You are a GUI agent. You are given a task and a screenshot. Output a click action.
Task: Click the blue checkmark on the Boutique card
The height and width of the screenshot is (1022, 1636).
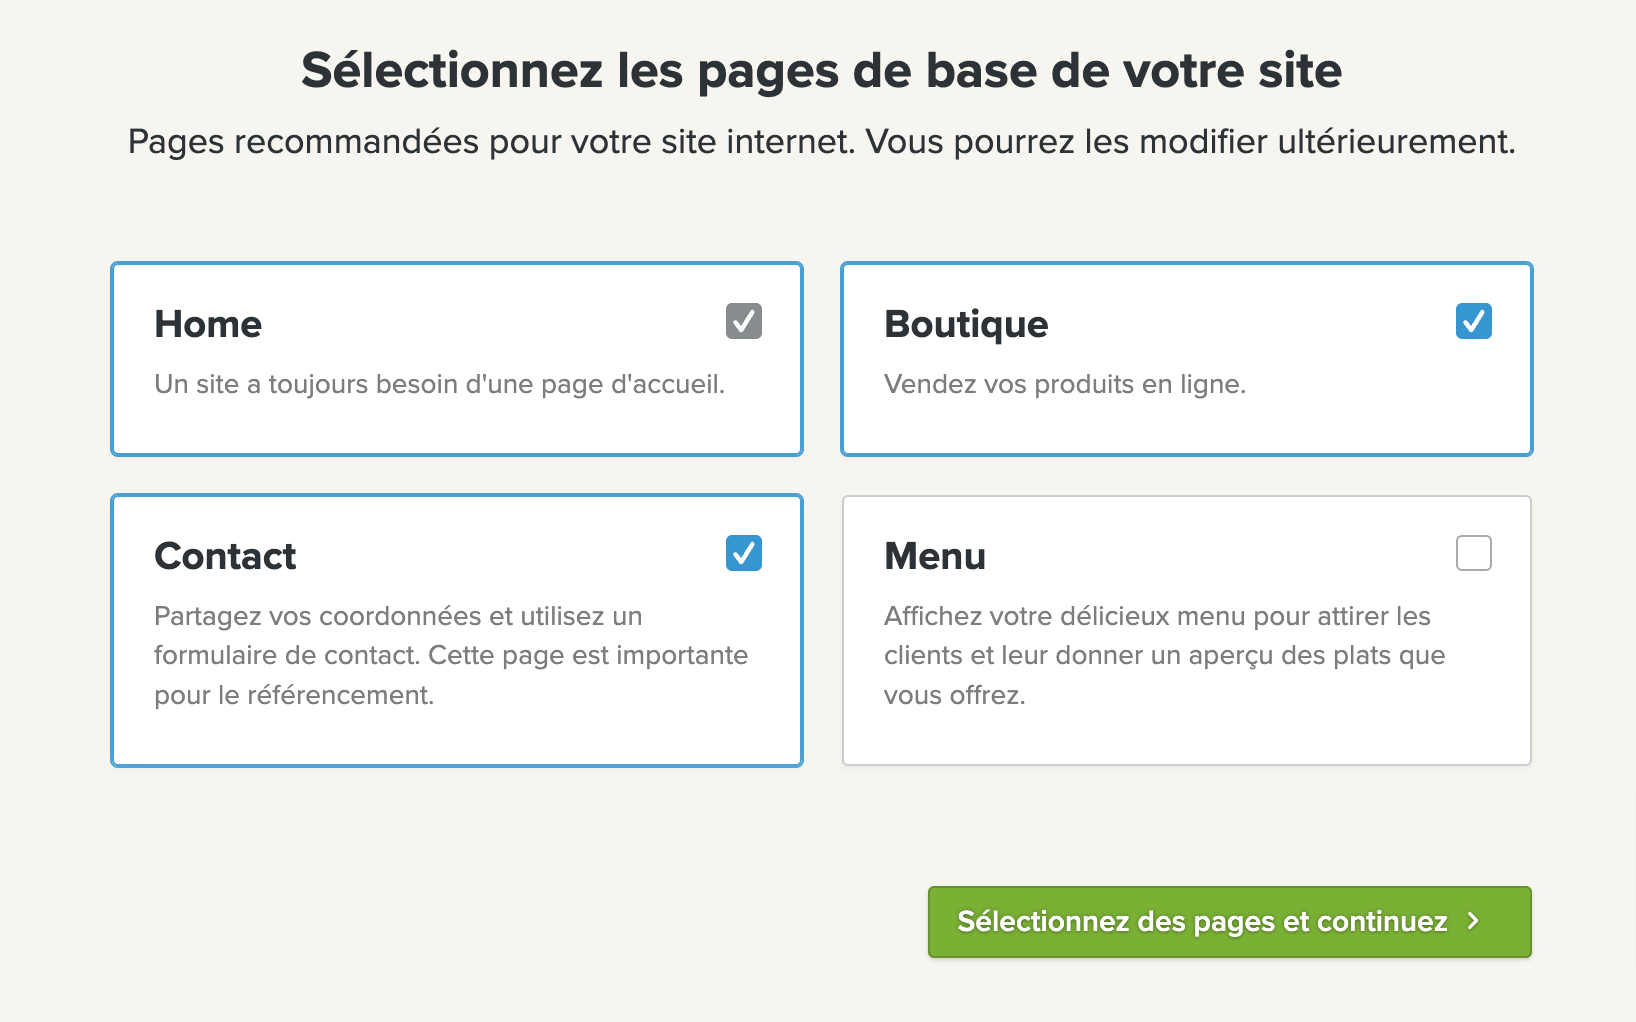pos(1472,321)
